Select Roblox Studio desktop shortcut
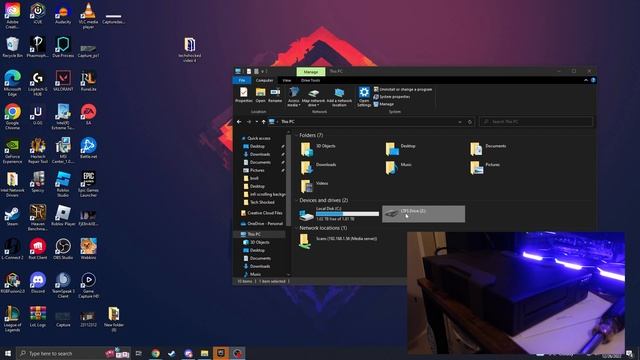The width and height of the screenshot is (640, 360). [63, 184]
